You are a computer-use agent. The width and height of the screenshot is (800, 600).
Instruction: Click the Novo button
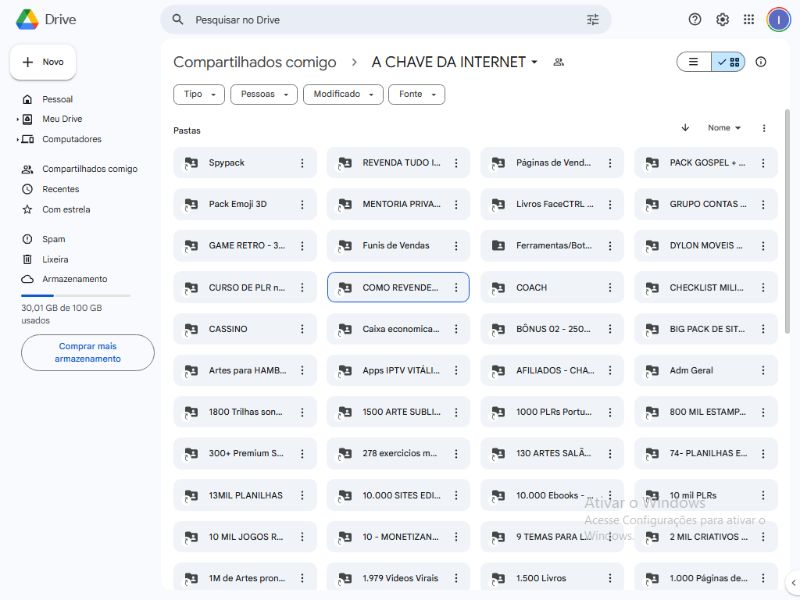(43, 62)
